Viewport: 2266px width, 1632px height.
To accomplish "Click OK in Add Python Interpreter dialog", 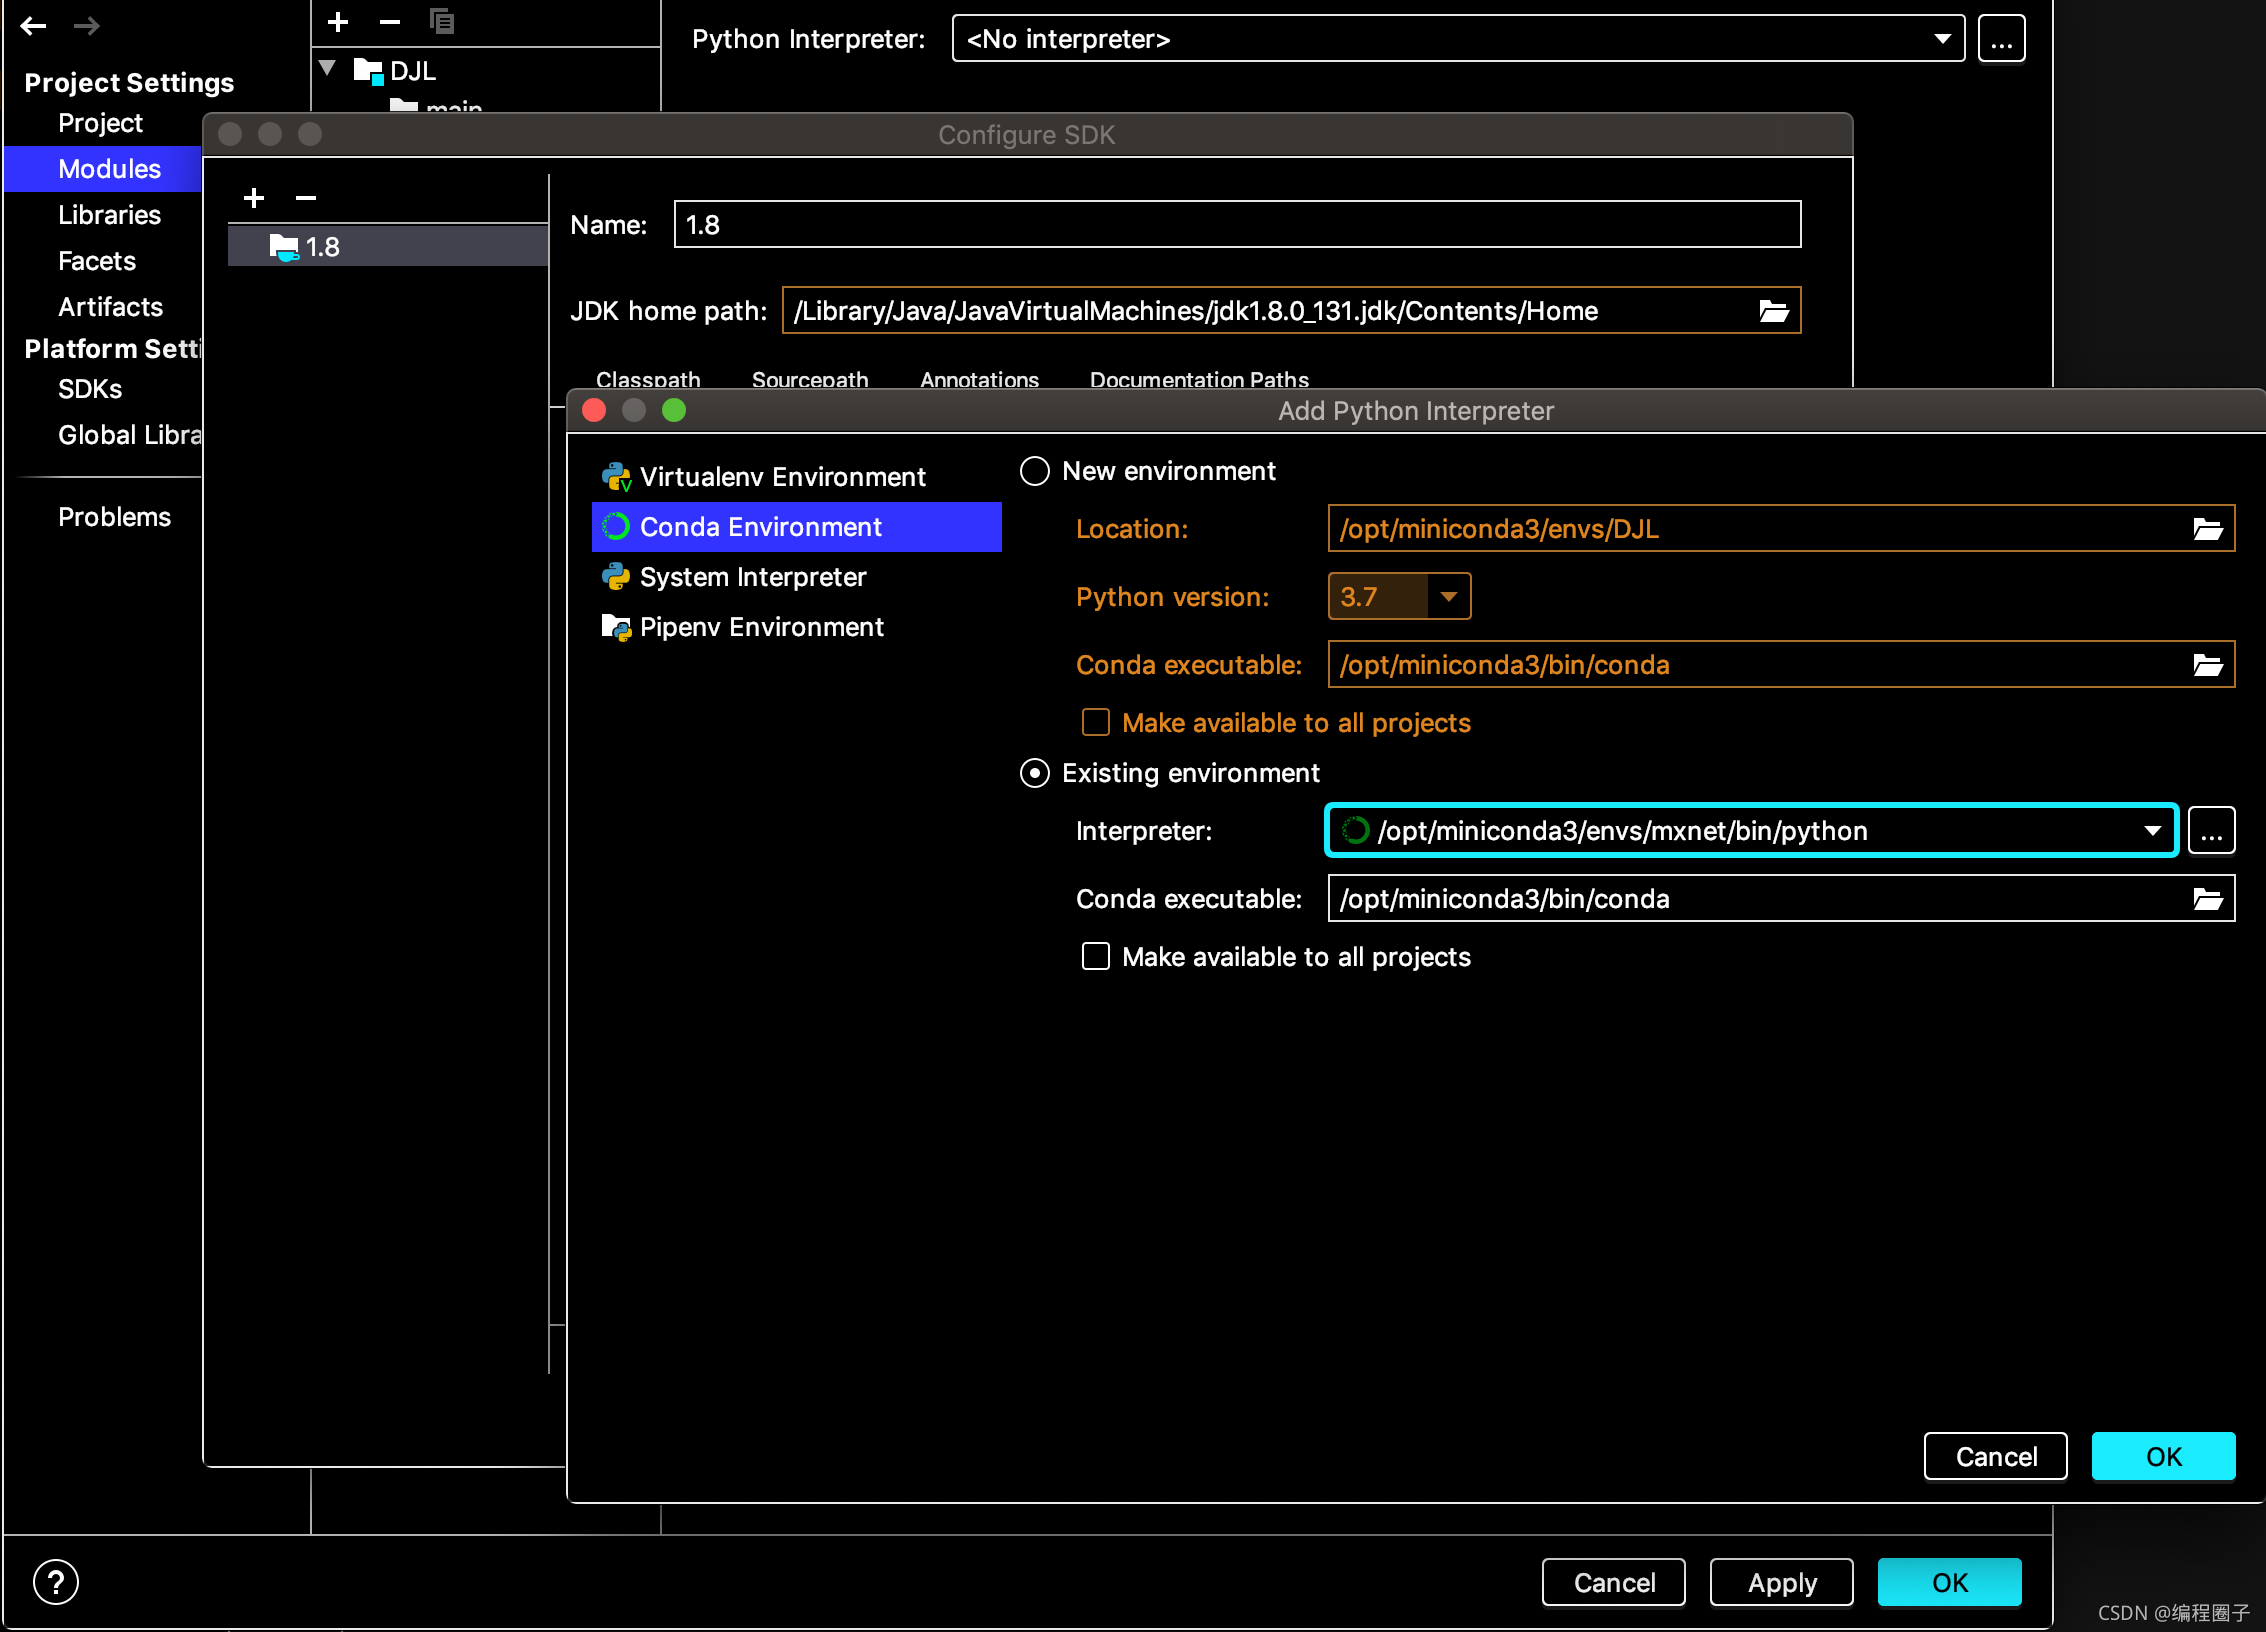I will pyautogui.click(x=2162, y=1456).
